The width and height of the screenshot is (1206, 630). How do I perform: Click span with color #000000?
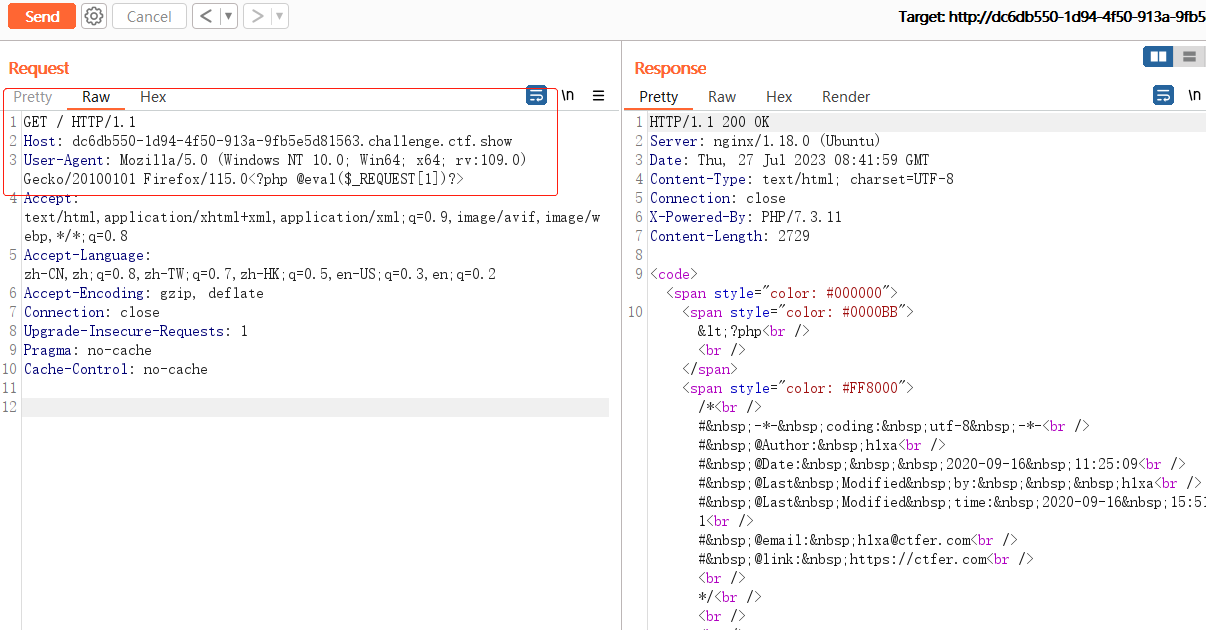coord(782,293)
